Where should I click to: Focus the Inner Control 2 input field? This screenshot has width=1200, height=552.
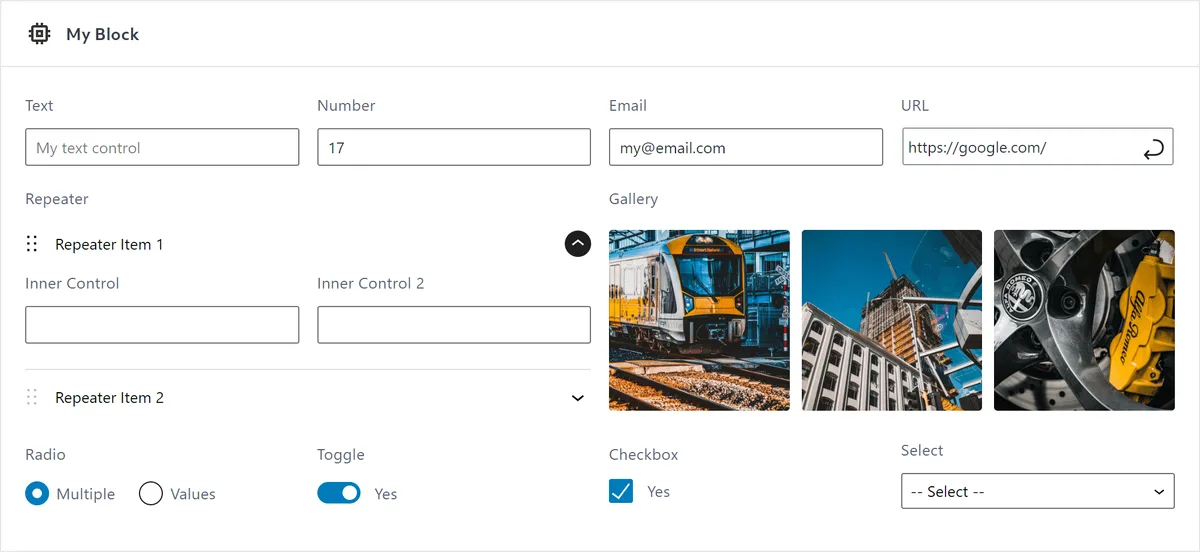454,325
